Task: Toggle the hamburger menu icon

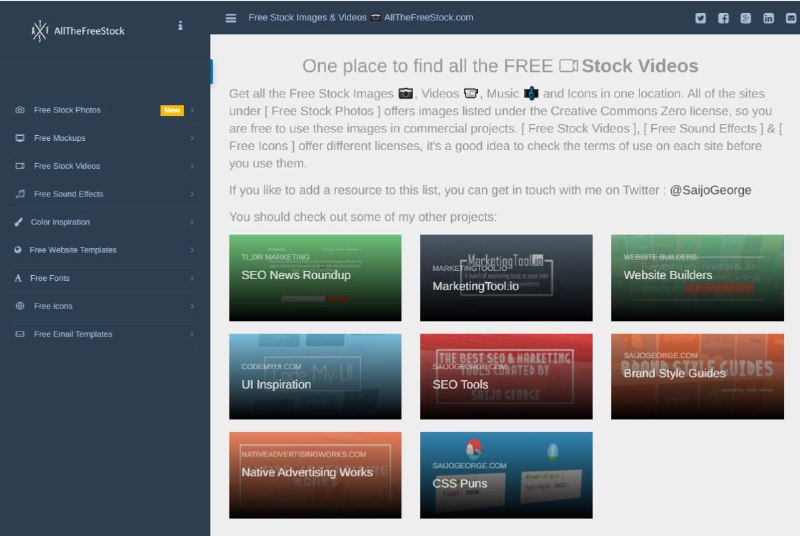Action: coord(231,18)
